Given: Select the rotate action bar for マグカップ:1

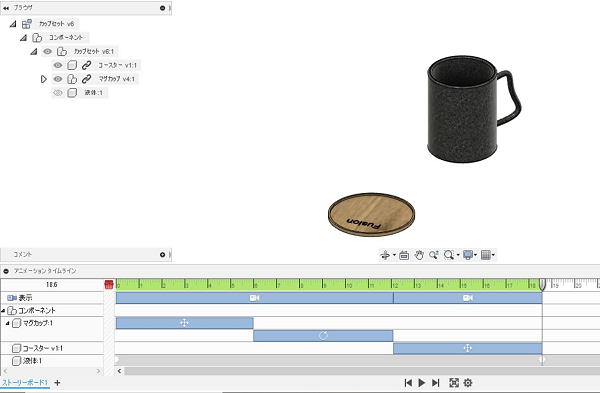Looking at the screenshot, I should [x=323, y=336].
